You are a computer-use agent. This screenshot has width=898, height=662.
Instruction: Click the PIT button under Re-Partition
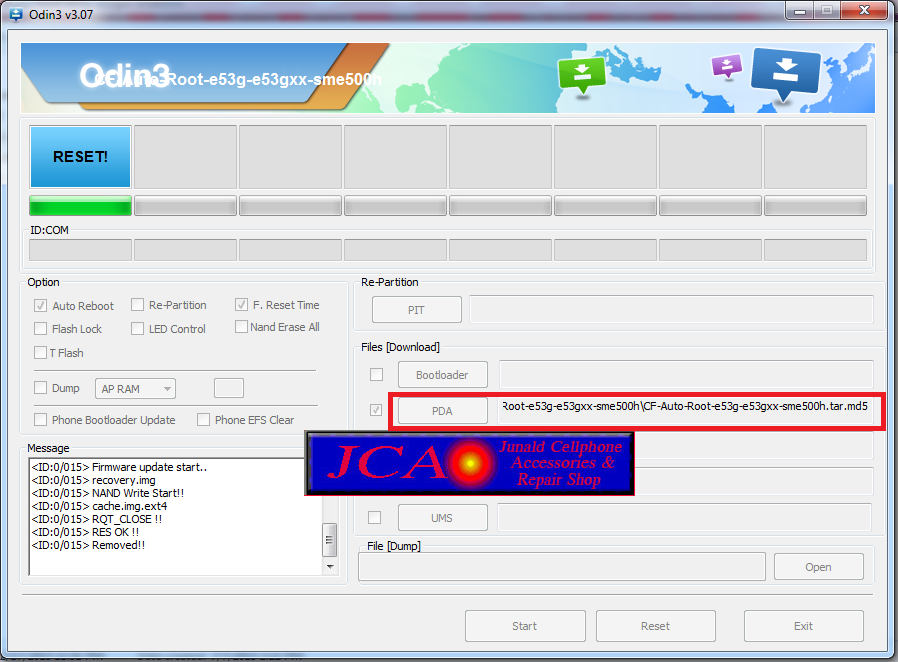(x=416, y=309)
